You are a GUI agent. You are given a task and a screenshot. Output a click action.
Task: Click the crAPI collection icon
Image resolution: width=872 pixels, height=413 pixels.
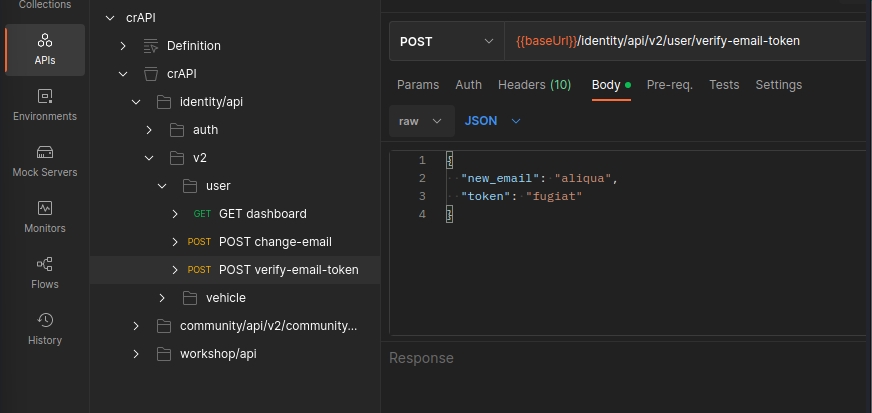click(151, 74)
